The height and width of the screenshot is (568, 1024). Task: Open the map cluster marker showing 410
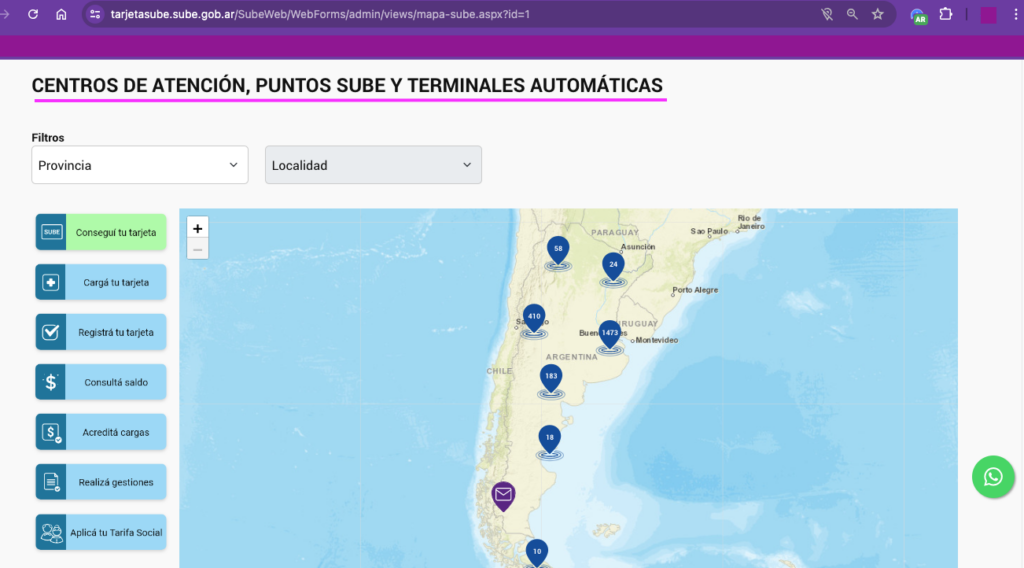click(534, 319)
